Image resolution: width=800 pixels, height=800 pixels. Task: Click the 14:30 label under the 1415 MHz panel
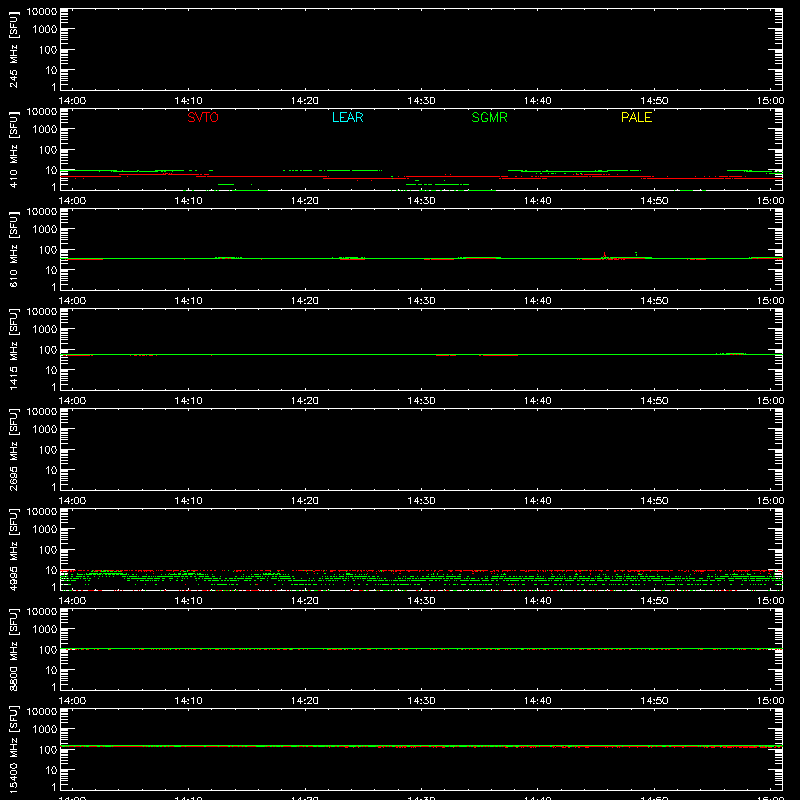tap(421, 401)
